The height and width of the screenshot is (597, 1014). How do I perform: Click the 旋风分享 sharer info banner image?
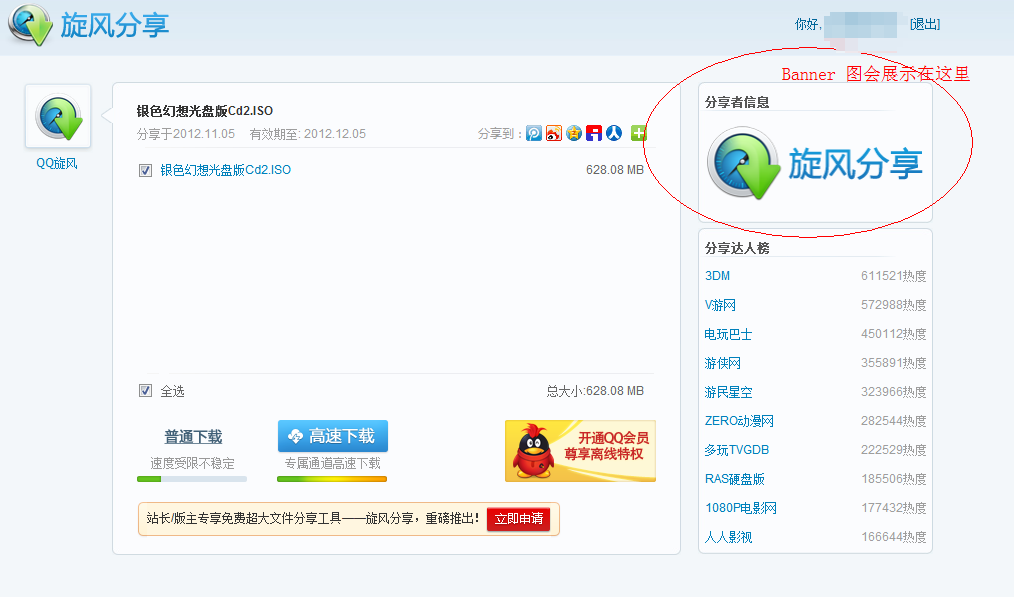(814, 163)
